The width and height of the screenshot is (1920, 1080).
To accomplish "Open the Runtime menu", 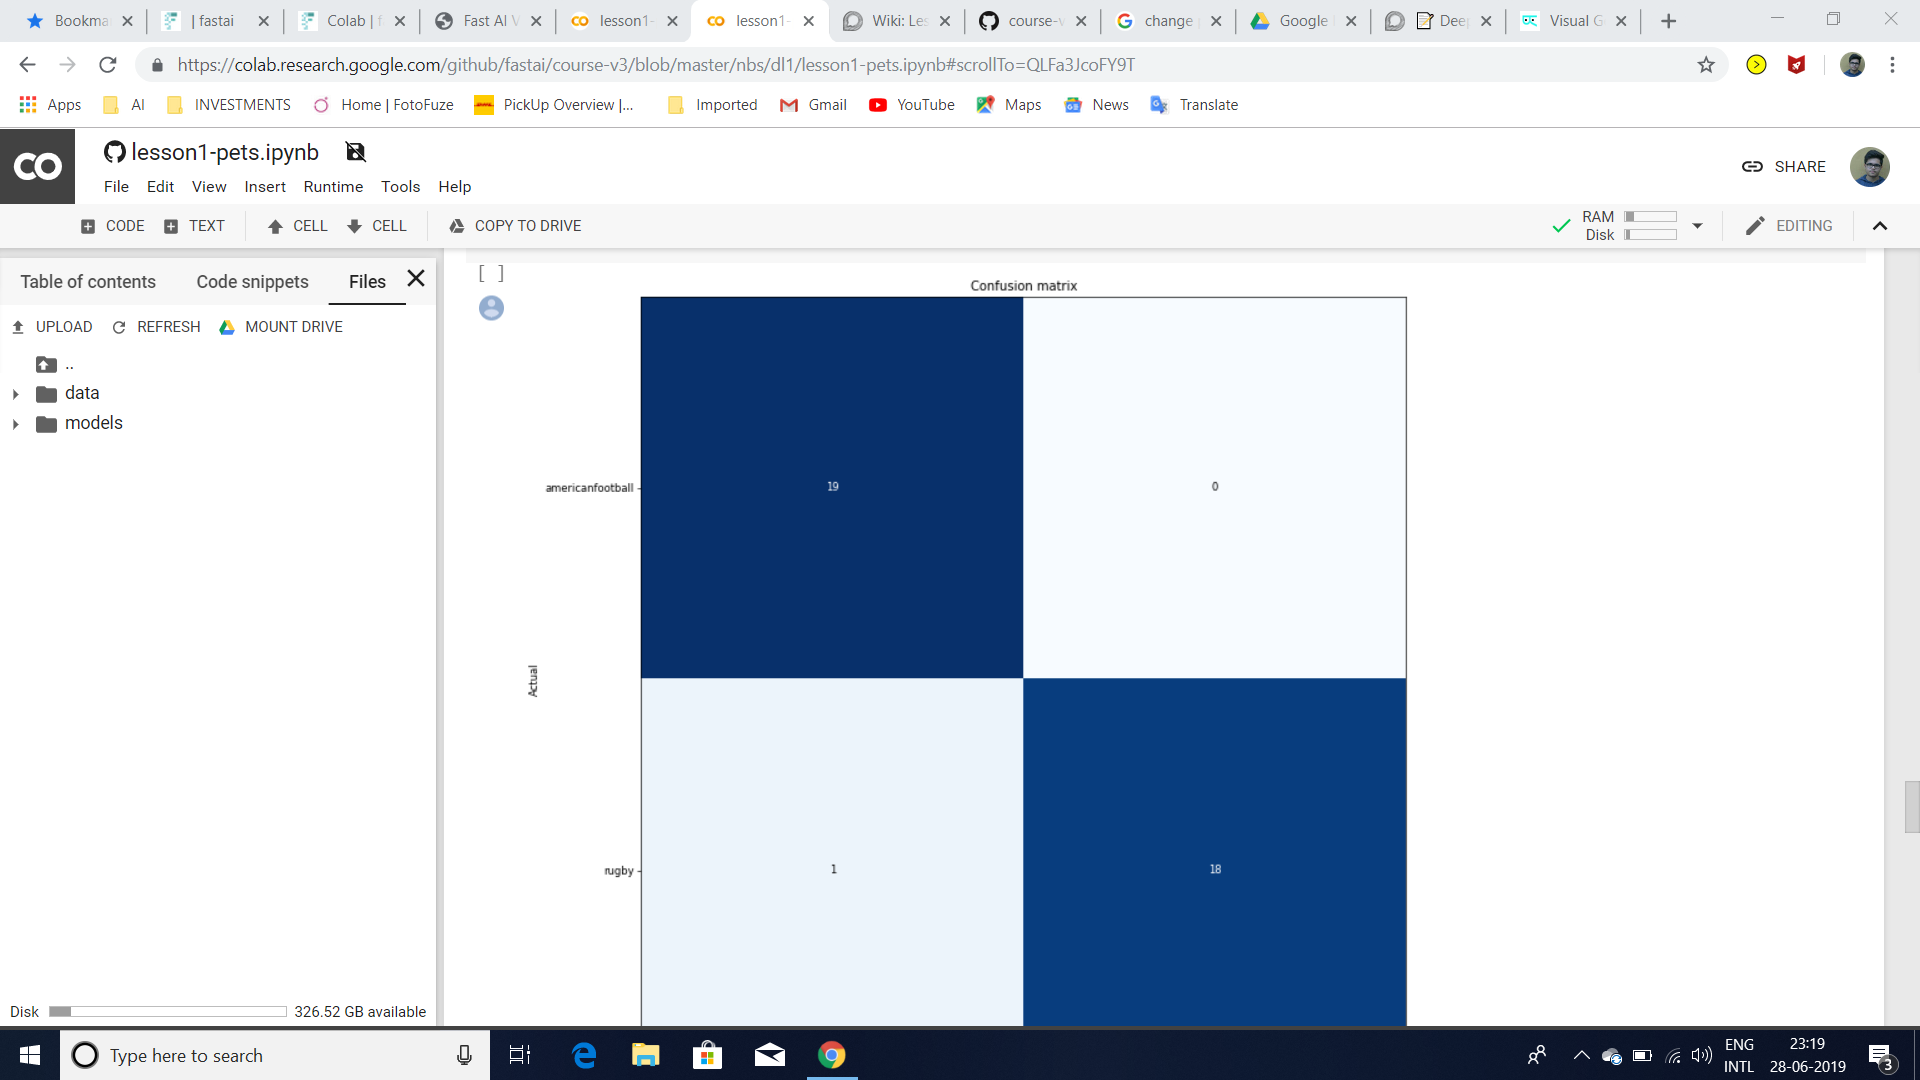I will (x=333, y=187).
